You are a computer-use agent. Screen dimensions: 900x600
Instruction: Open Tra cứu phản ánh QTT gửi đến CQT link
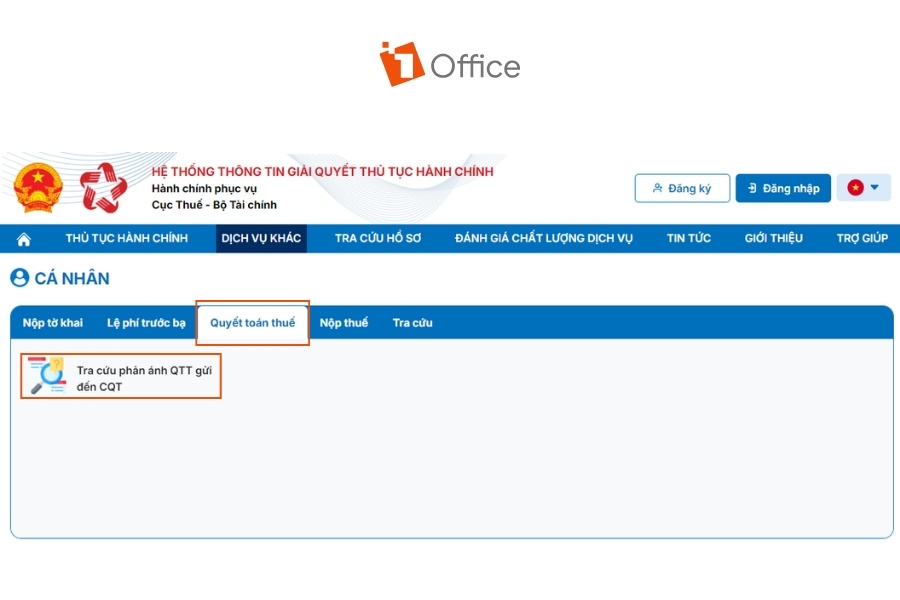pyautogui.click(x=144, y=378)
